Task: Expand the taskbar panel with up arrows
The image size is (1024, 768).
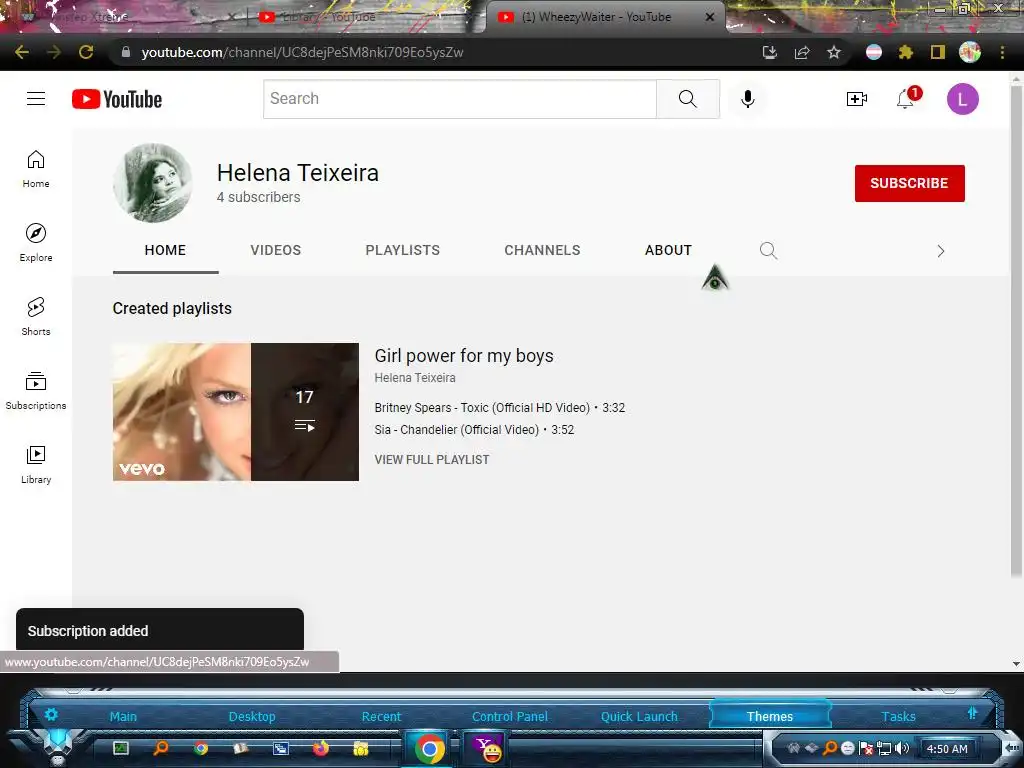Action: click(972, 714)
